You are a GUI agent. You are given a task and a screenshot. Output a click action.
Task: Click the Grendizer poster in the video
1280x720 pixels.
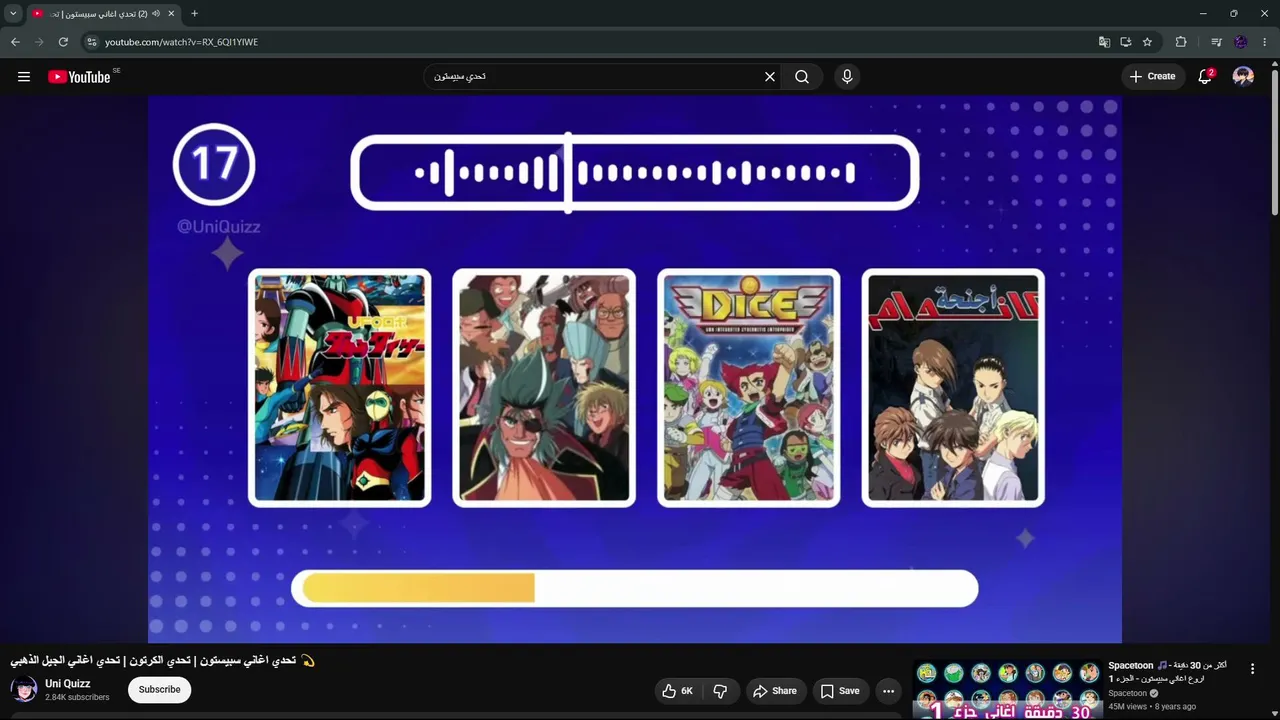(340, 388)
